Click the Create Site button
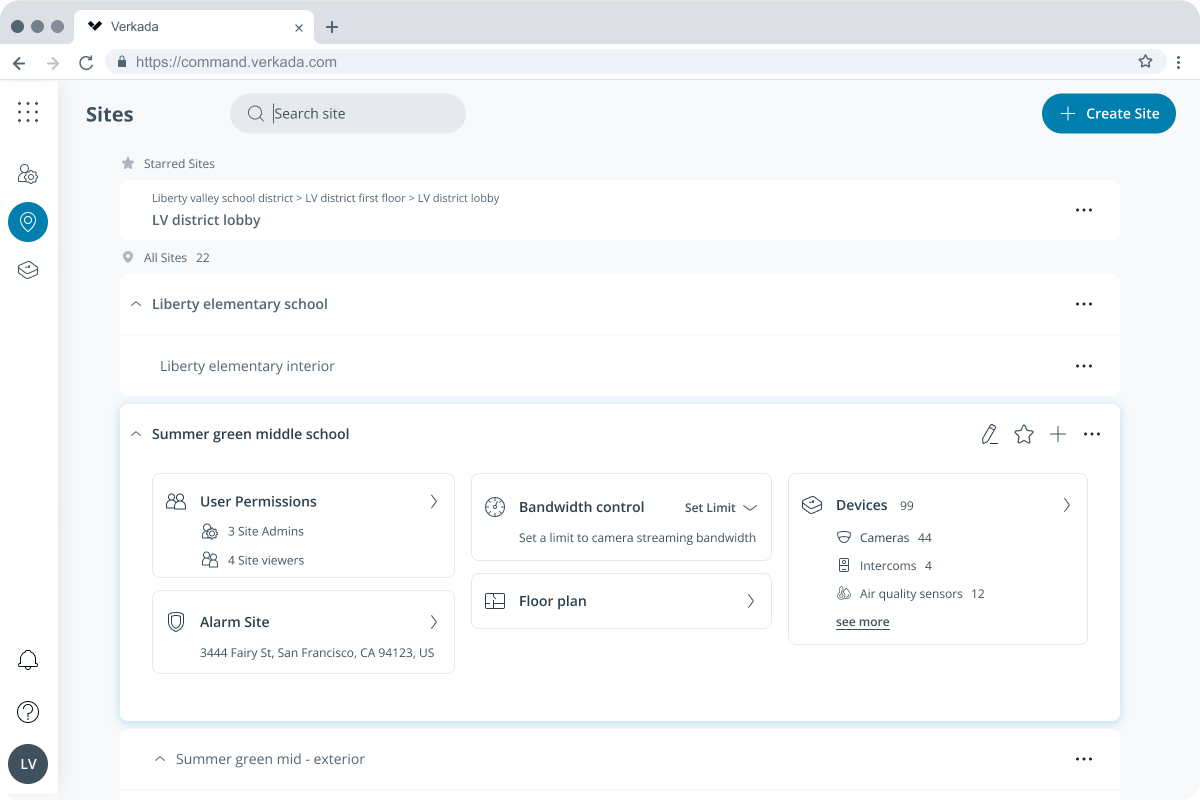 (1109, 114)
